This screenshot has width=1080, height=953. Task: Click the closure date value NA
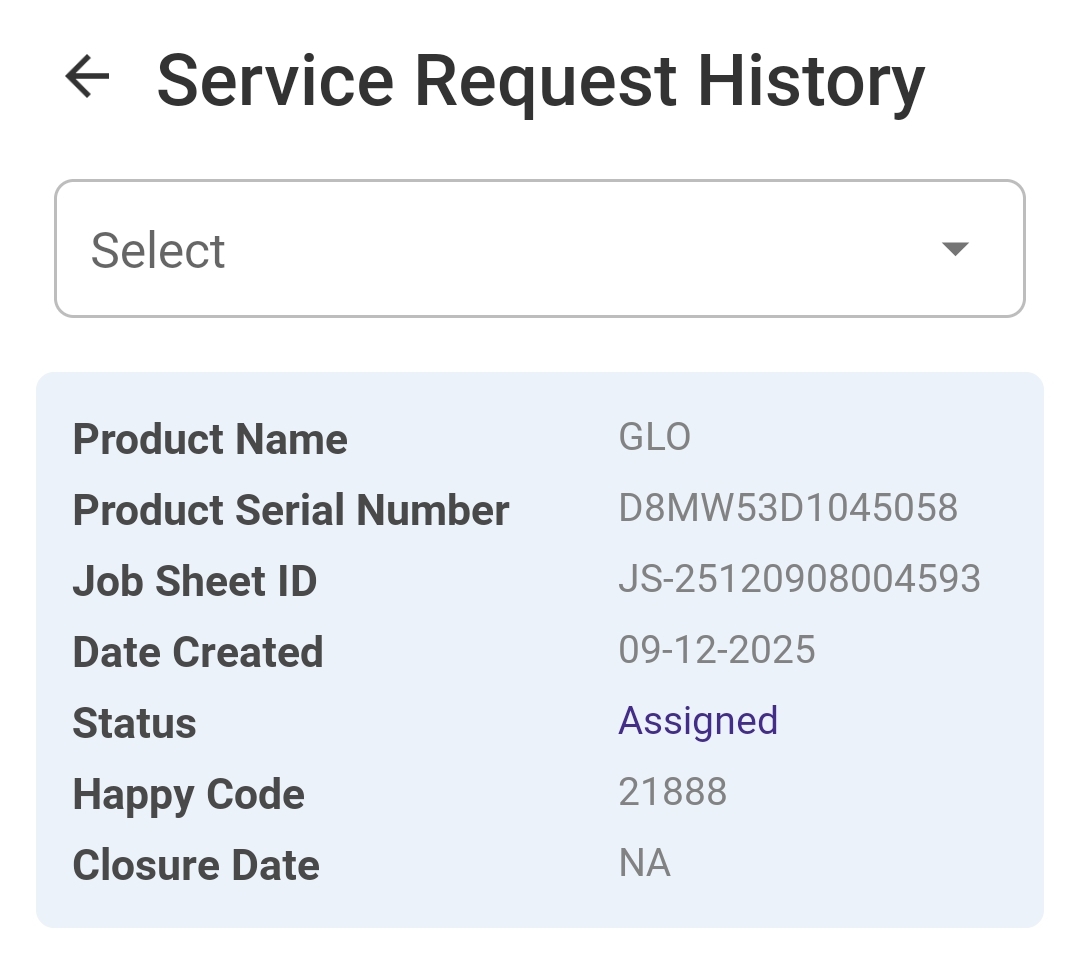pos(645,863)
